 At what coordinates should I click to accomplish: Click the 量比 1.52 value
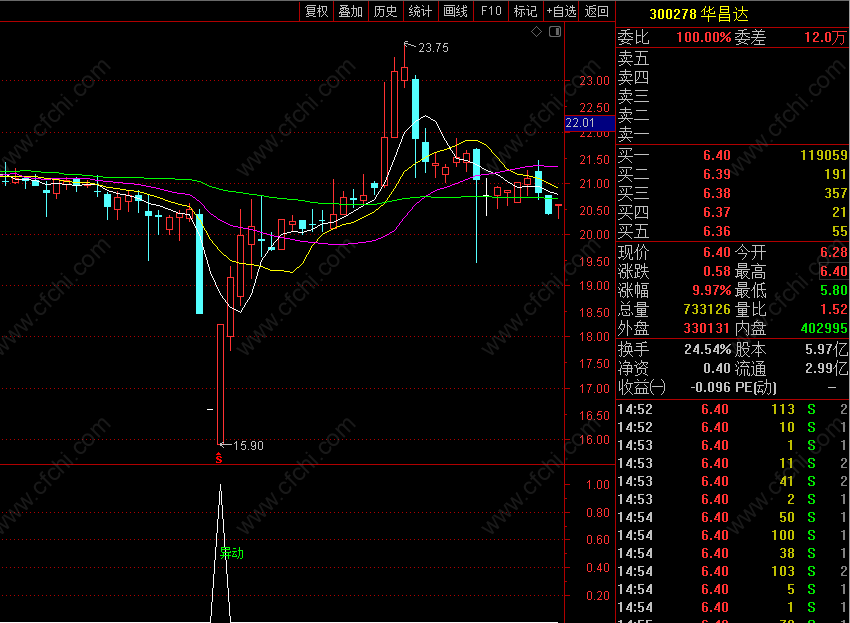tap(834, 310)
